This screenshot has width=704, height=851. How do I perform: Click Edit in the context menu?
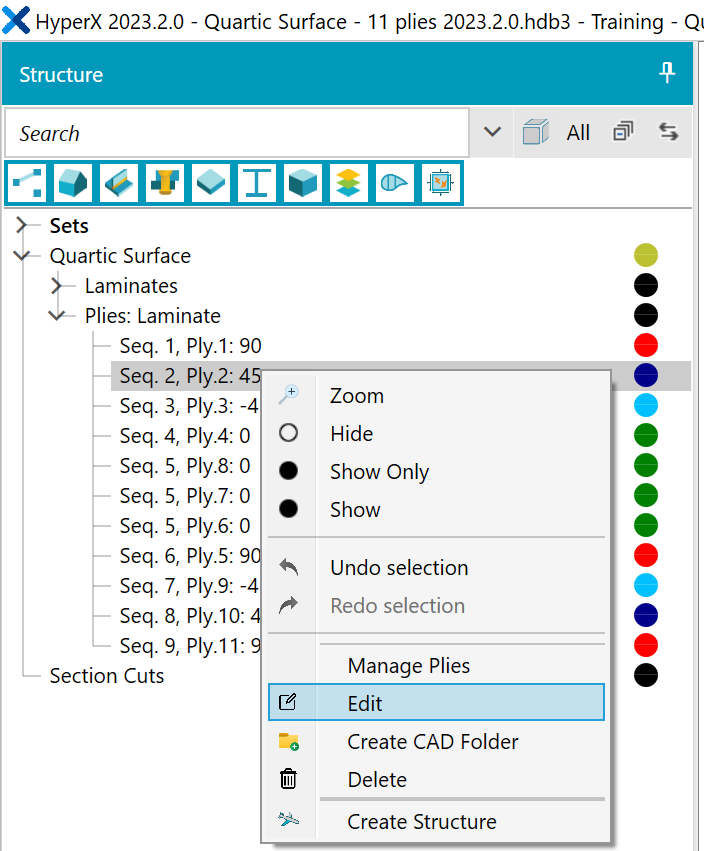click(x=436, y=702)
